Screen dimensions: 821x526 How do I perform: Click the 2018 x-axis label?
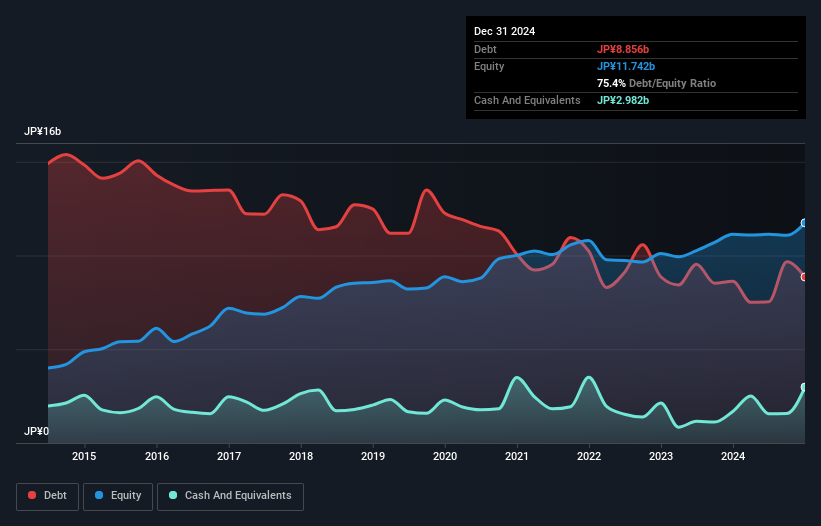pyautogui.click(x=301, y=456)
